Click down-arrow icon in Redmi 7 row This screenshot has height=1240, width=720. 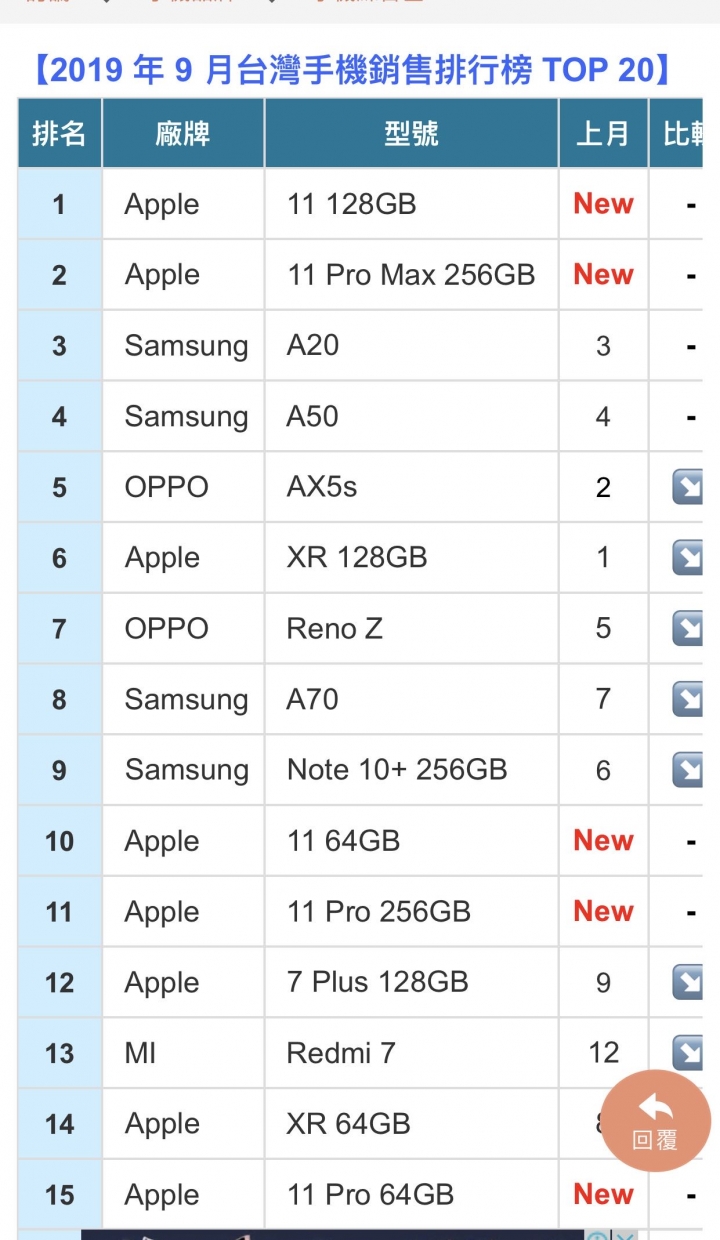coord(688,1053)
